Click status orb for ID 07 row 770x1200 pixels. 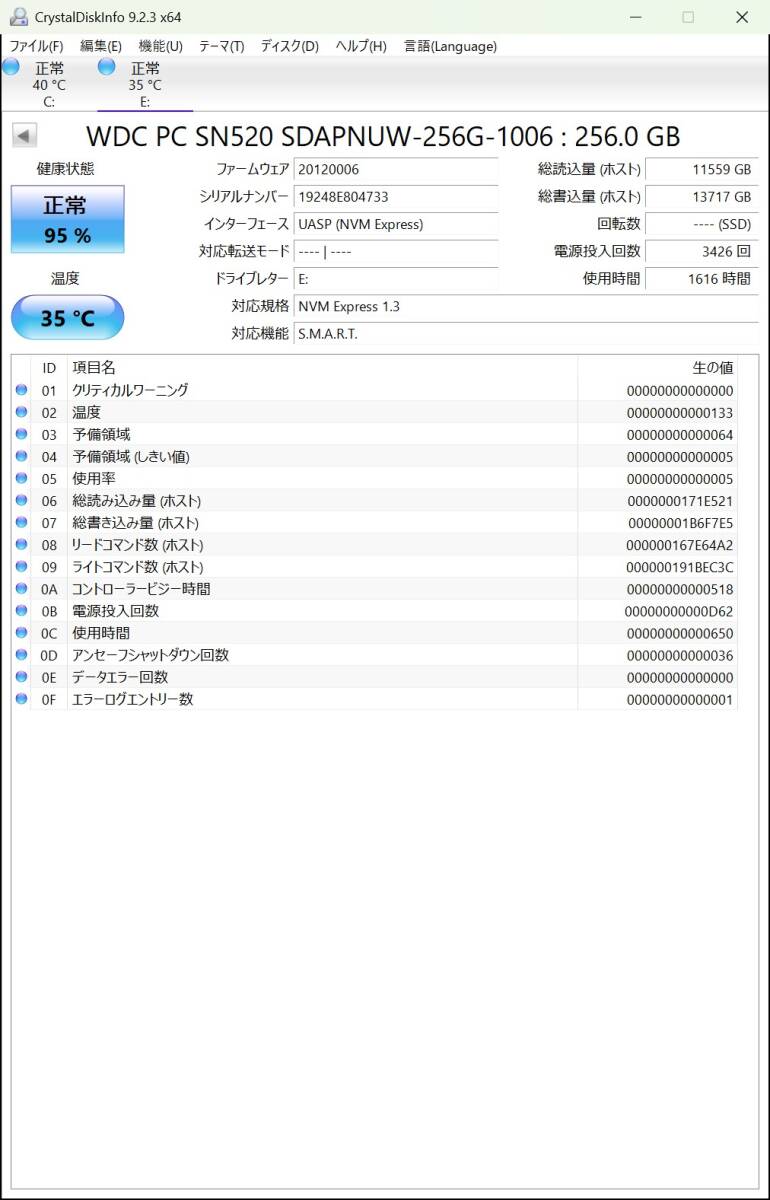click(21, 522)
